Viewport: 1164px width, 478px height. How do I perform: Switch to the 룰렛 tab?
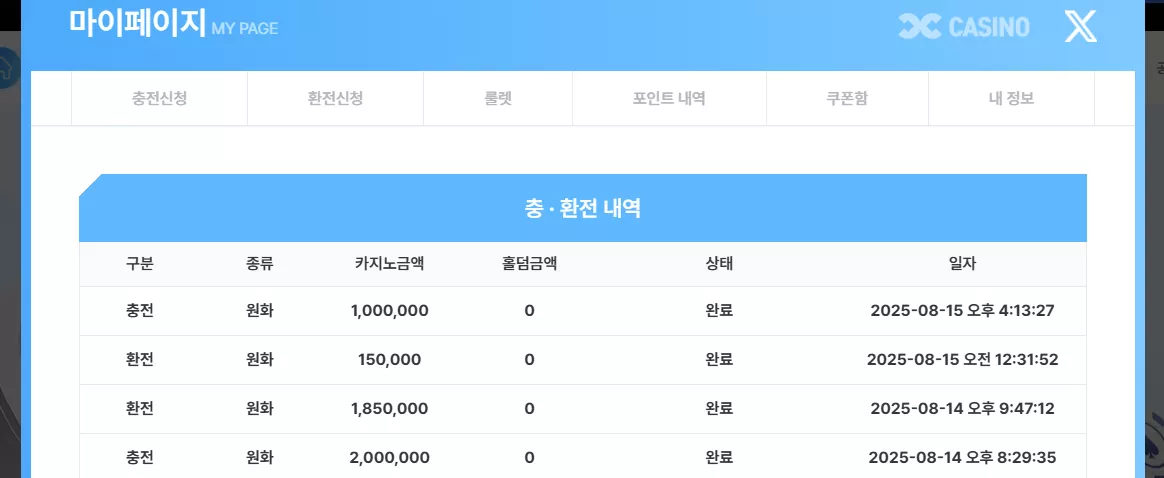[497, 99]
